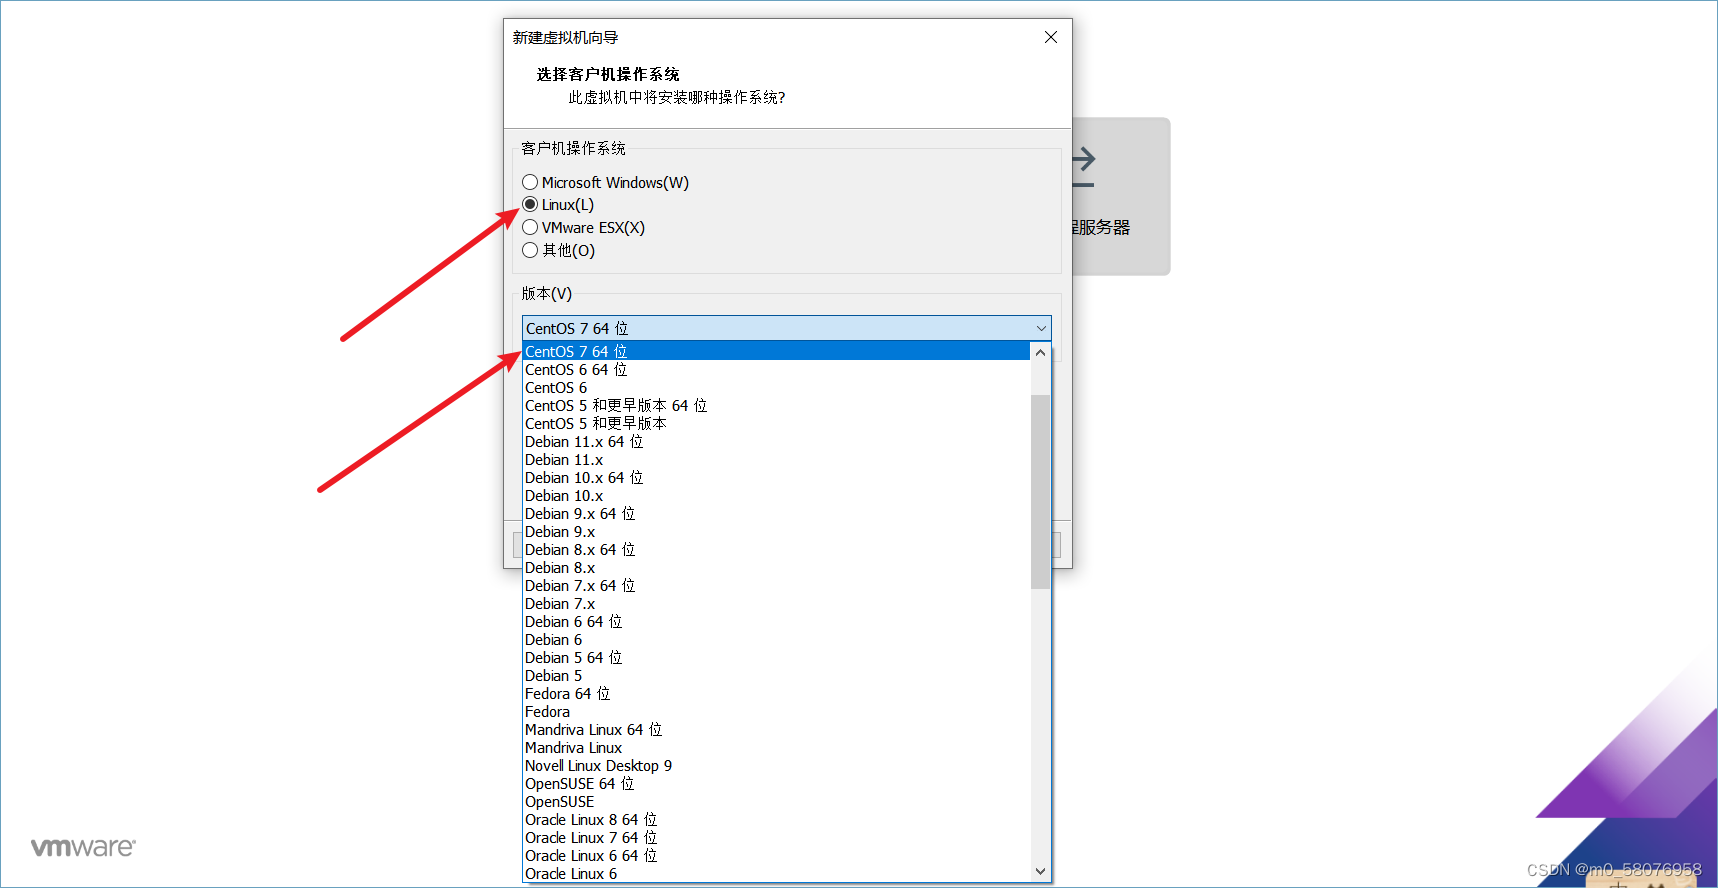Choose Debian 9.x entry
Image resolution: width=1718 pixels, height=888 pixels.
click(776, 531)
